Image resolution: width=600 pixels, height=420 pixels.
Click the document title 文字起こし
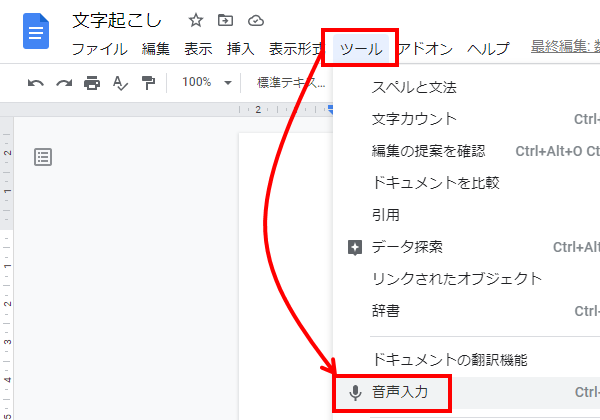click(117, 20)
